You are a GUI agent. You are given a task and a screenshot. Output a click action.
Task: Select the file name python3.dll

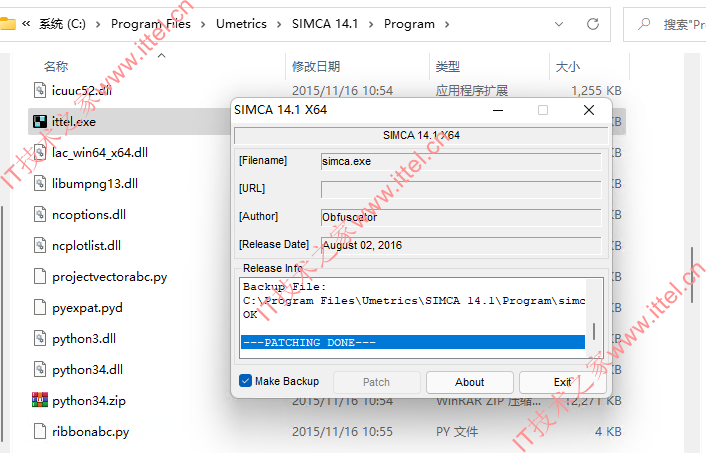[x=84, y=339]
